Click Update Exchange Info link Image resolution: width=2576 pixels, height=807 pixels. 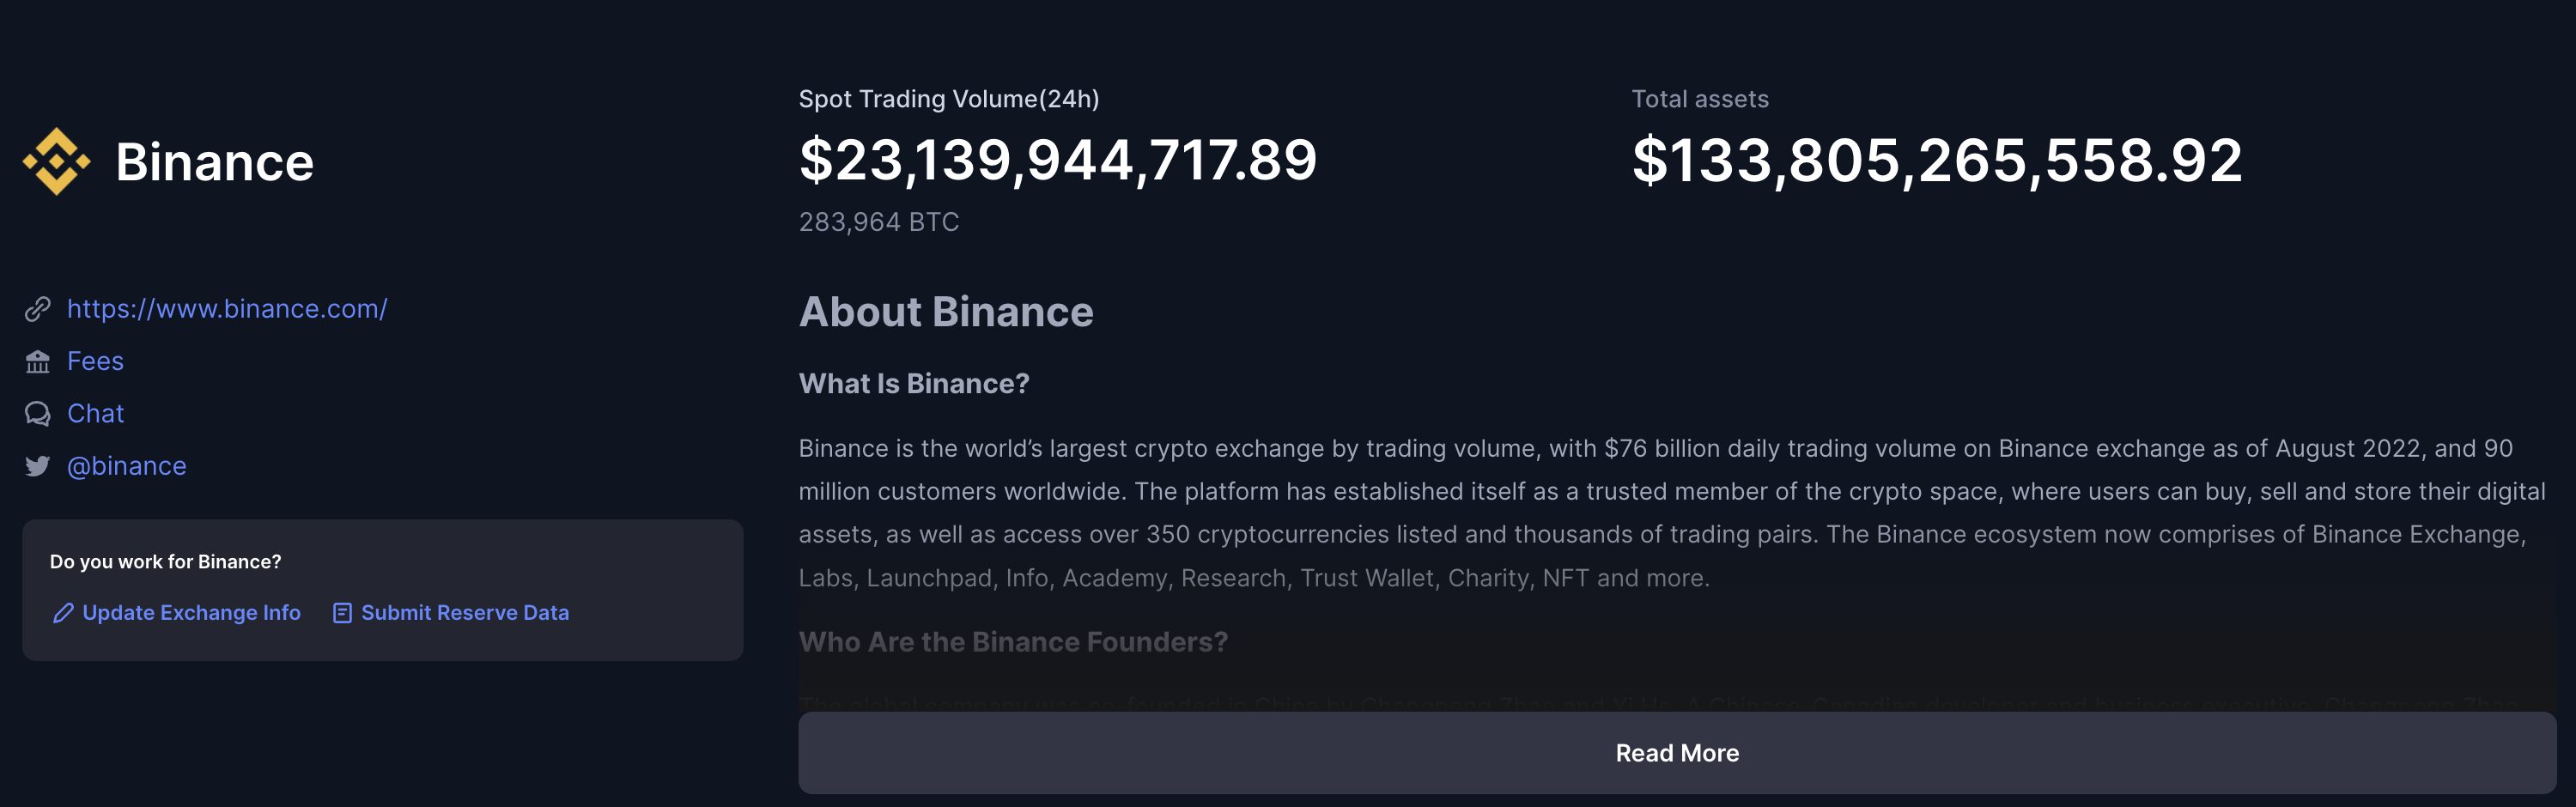click(x=191, y=613)
